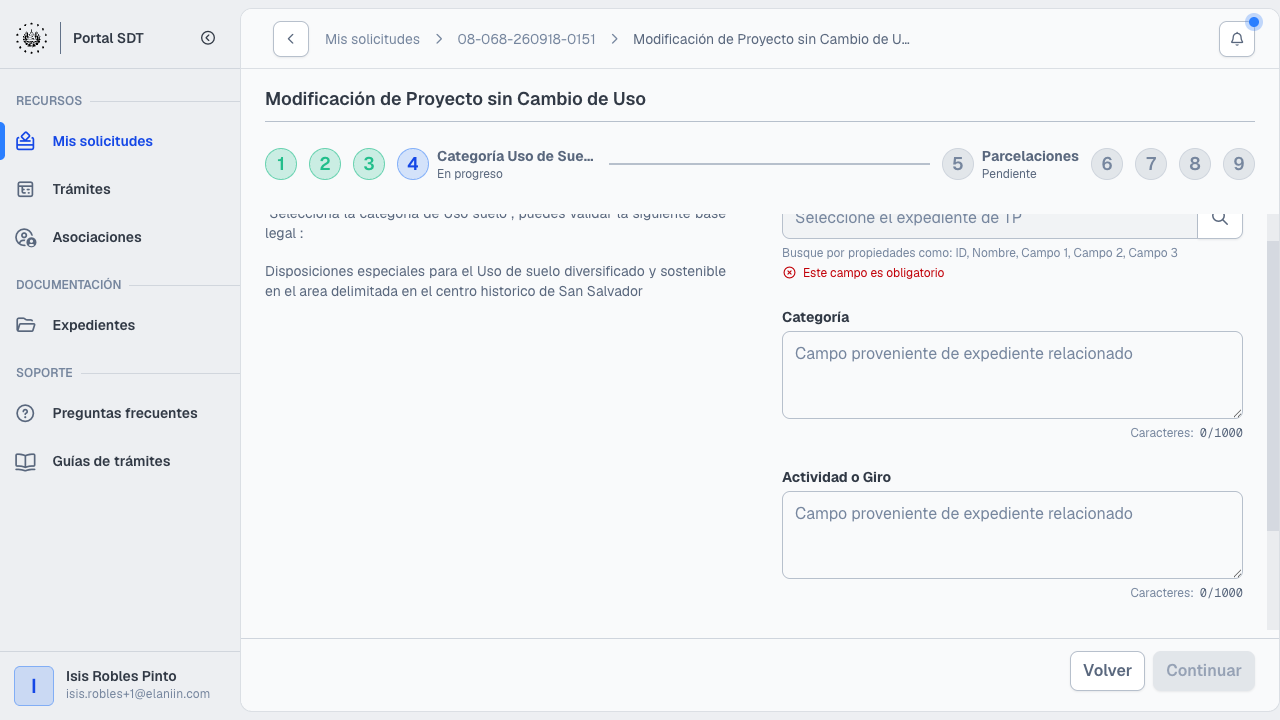Screen dimensions: 1280x720
Task: Click the page title 'Modificación de Proyecto sin Cambio de Uso'
Action: 455,99
